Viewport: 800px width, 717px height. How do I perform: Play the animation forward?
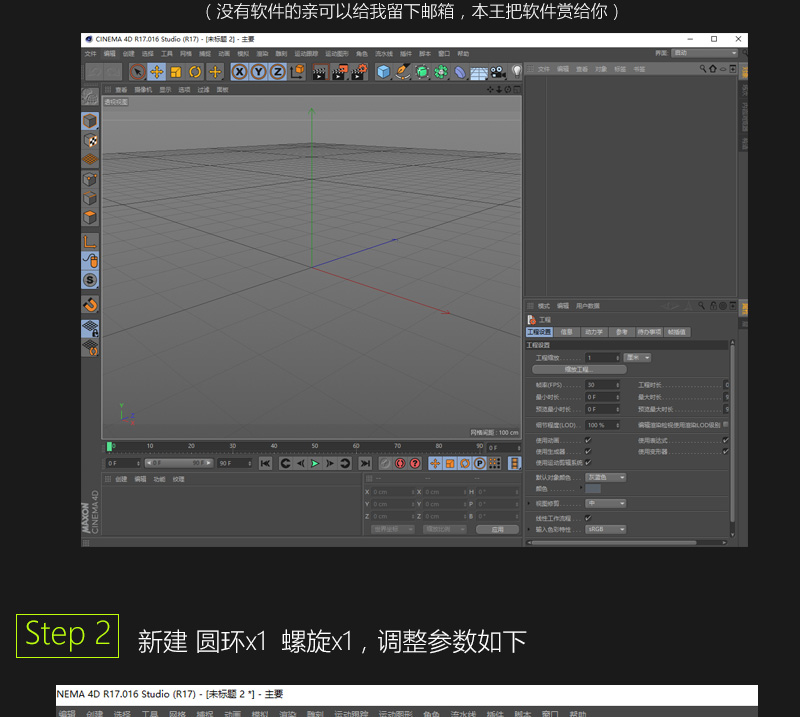(315, 463)
